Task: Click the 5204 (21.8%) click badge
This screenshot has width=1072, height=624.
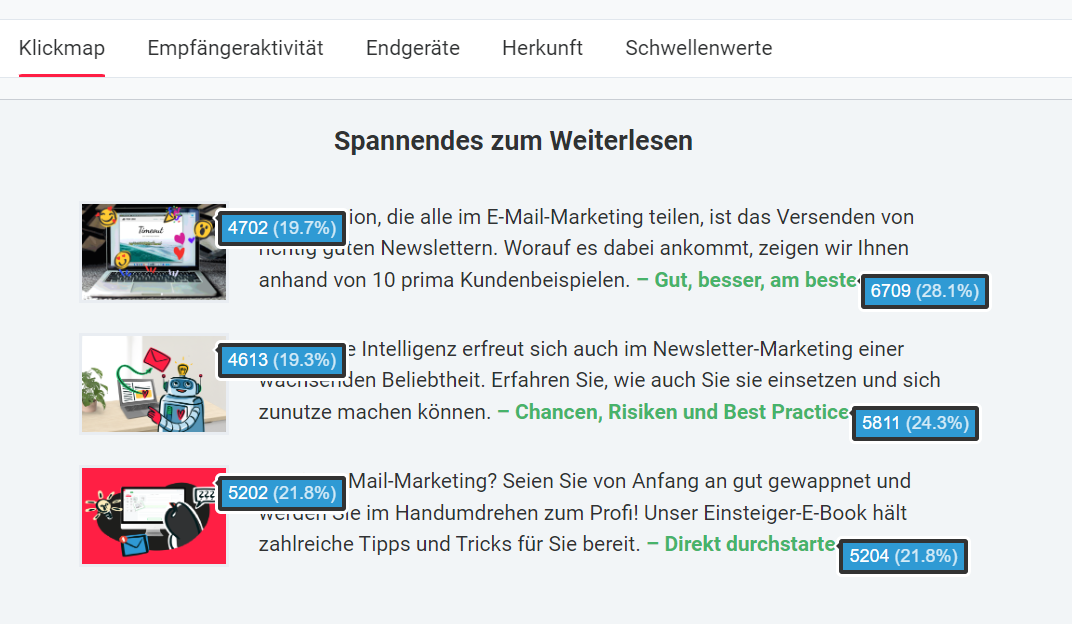Action: (x=903, y=555)
